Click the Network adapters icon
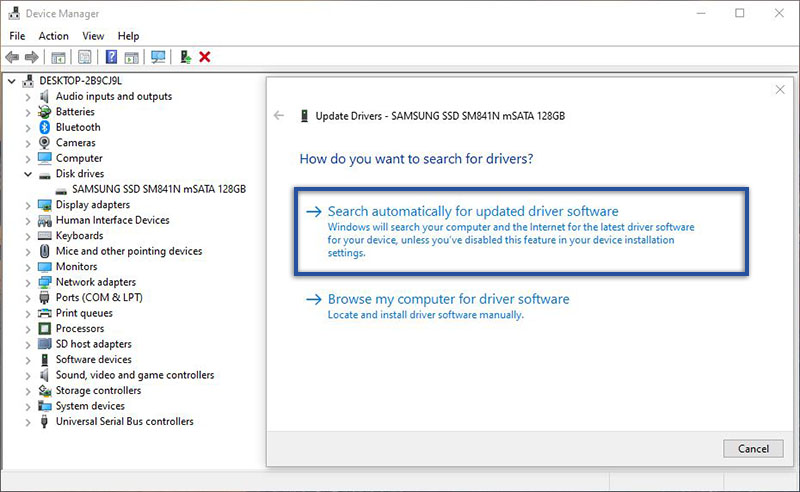Viewport: 800px width, 492px height. point(45,282)
